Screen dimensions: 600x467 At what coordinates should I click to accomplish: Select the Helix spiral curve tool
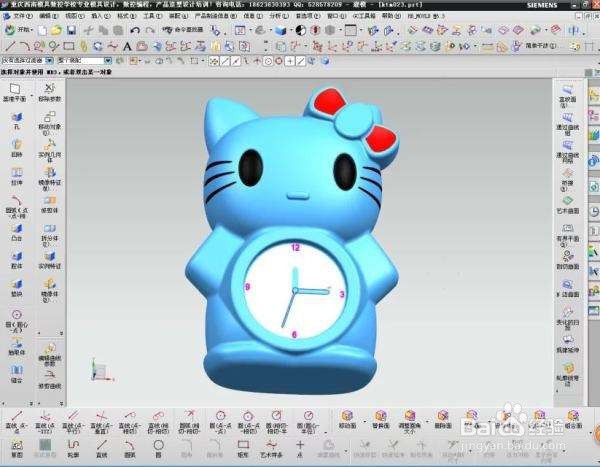(83, 47)
